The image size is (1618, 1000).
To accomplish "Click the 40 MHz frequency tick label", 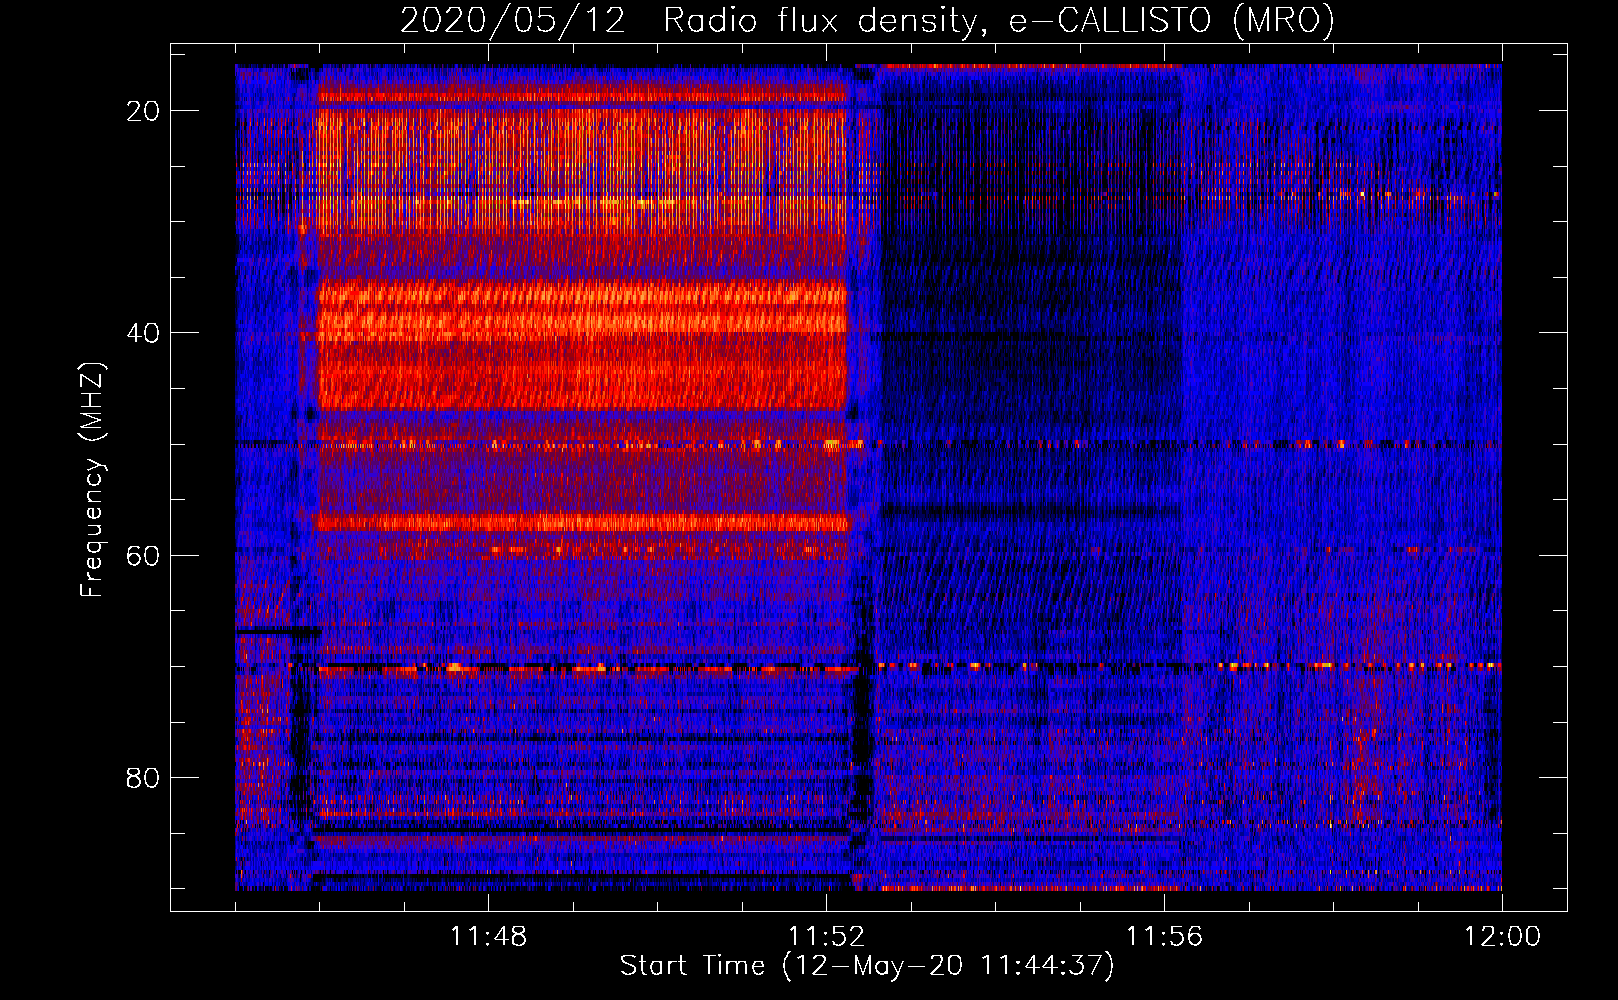I will point(143,333).
